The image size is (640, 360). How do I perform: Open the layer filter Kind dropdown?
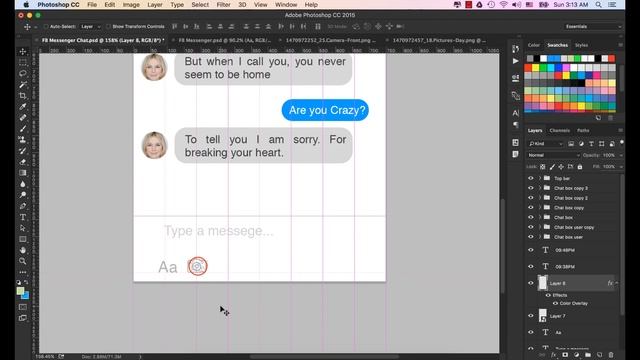coord(546,144)
